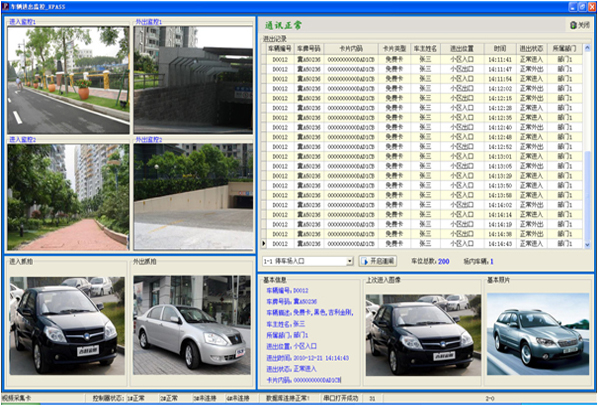Screen dimensions: 600x407
Task: Select the record row at 14:13:50
Action: pyautogui.click(x=424, y=186)
